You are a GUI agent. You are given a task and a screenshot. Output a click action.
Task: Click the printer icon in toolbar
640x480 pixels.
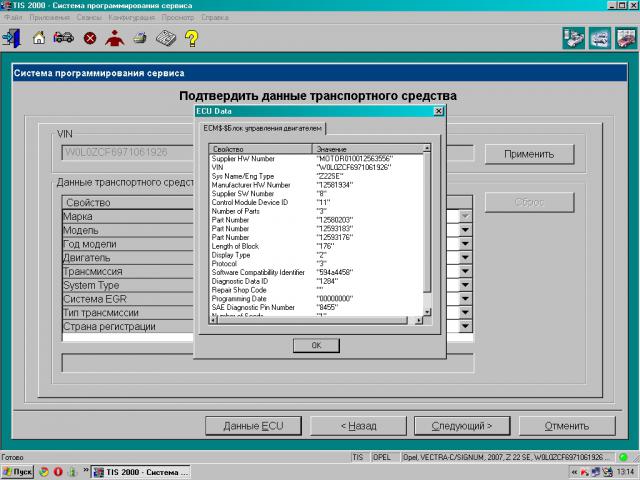click(140, 38)
